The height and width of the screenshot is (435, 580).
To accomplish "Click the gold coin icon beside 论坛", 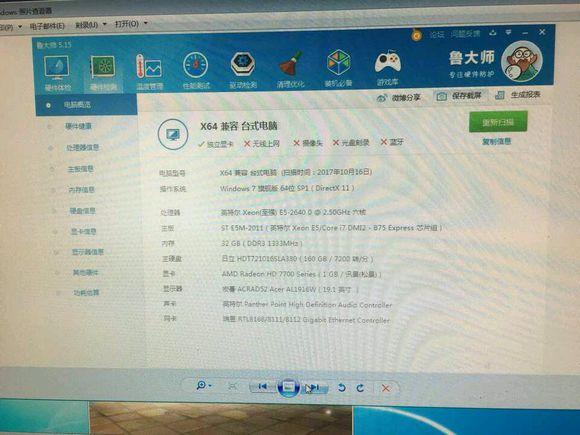I will (417, 36).
